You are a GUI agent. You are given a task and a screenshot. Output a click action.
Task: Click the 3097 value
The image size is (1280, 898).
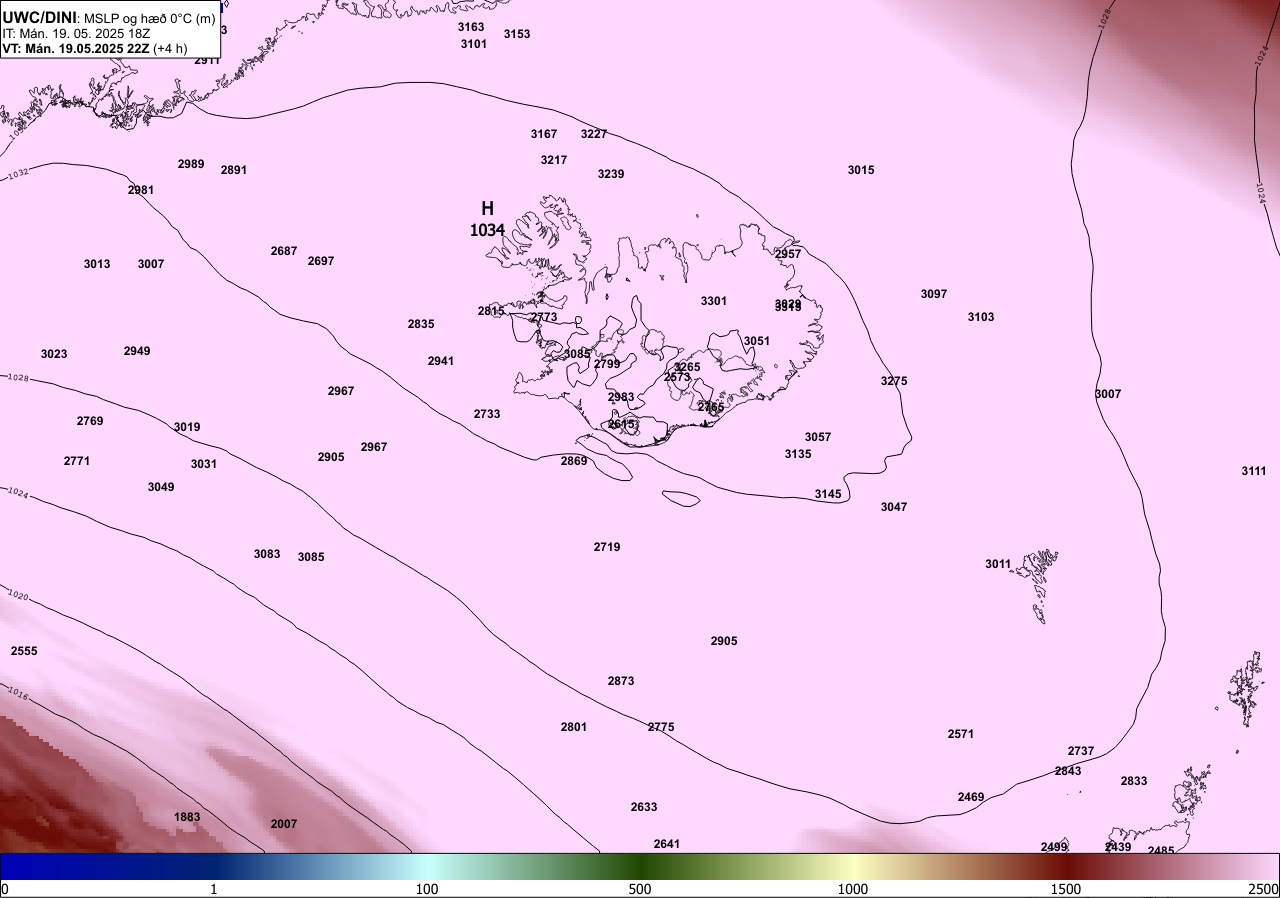[x=934, y=294]
